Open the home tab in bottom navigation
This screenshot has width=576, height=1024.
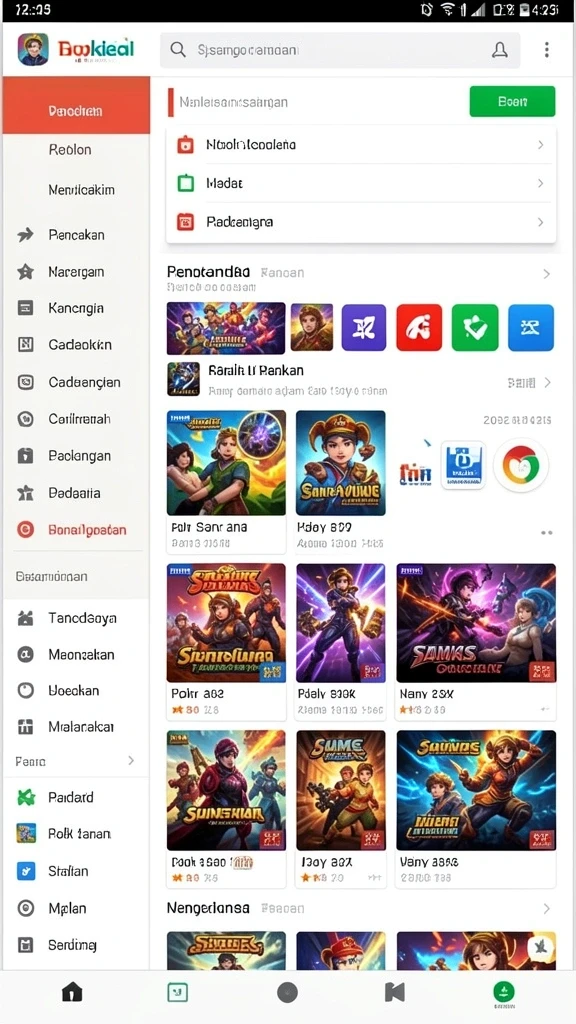click(72, 993)
